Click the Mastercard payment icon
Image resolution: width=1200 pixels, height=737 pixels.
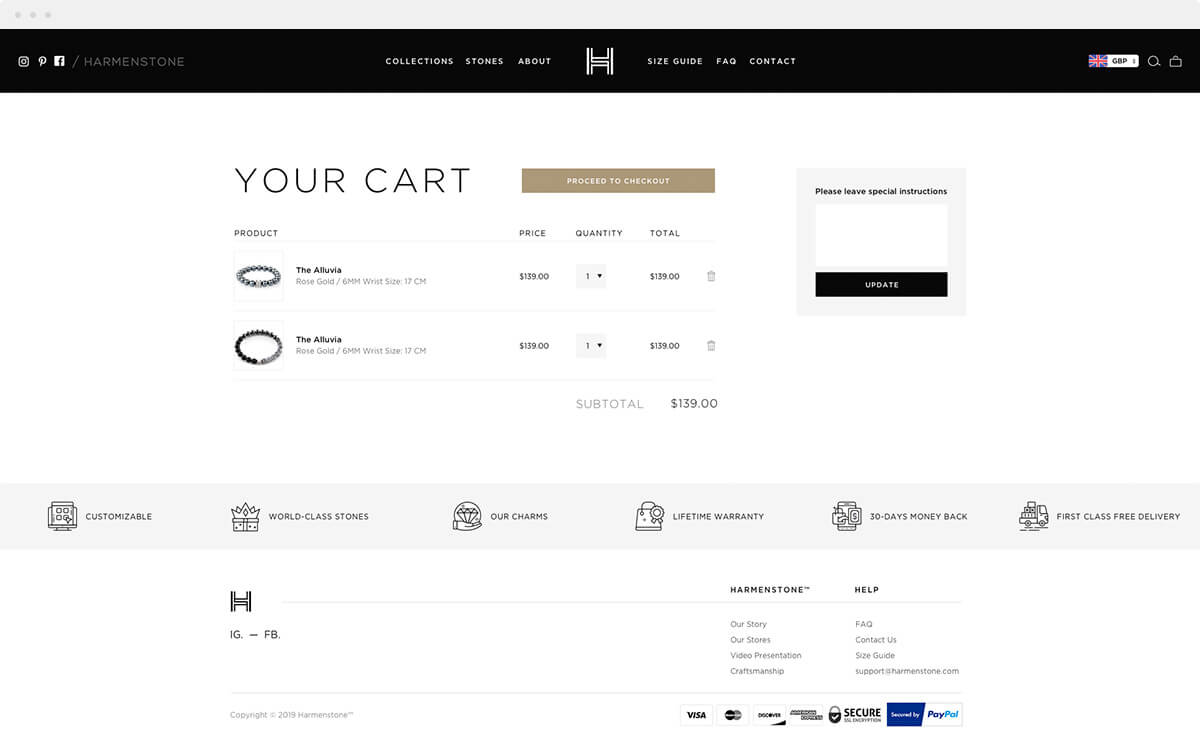[x=733, y=715]
